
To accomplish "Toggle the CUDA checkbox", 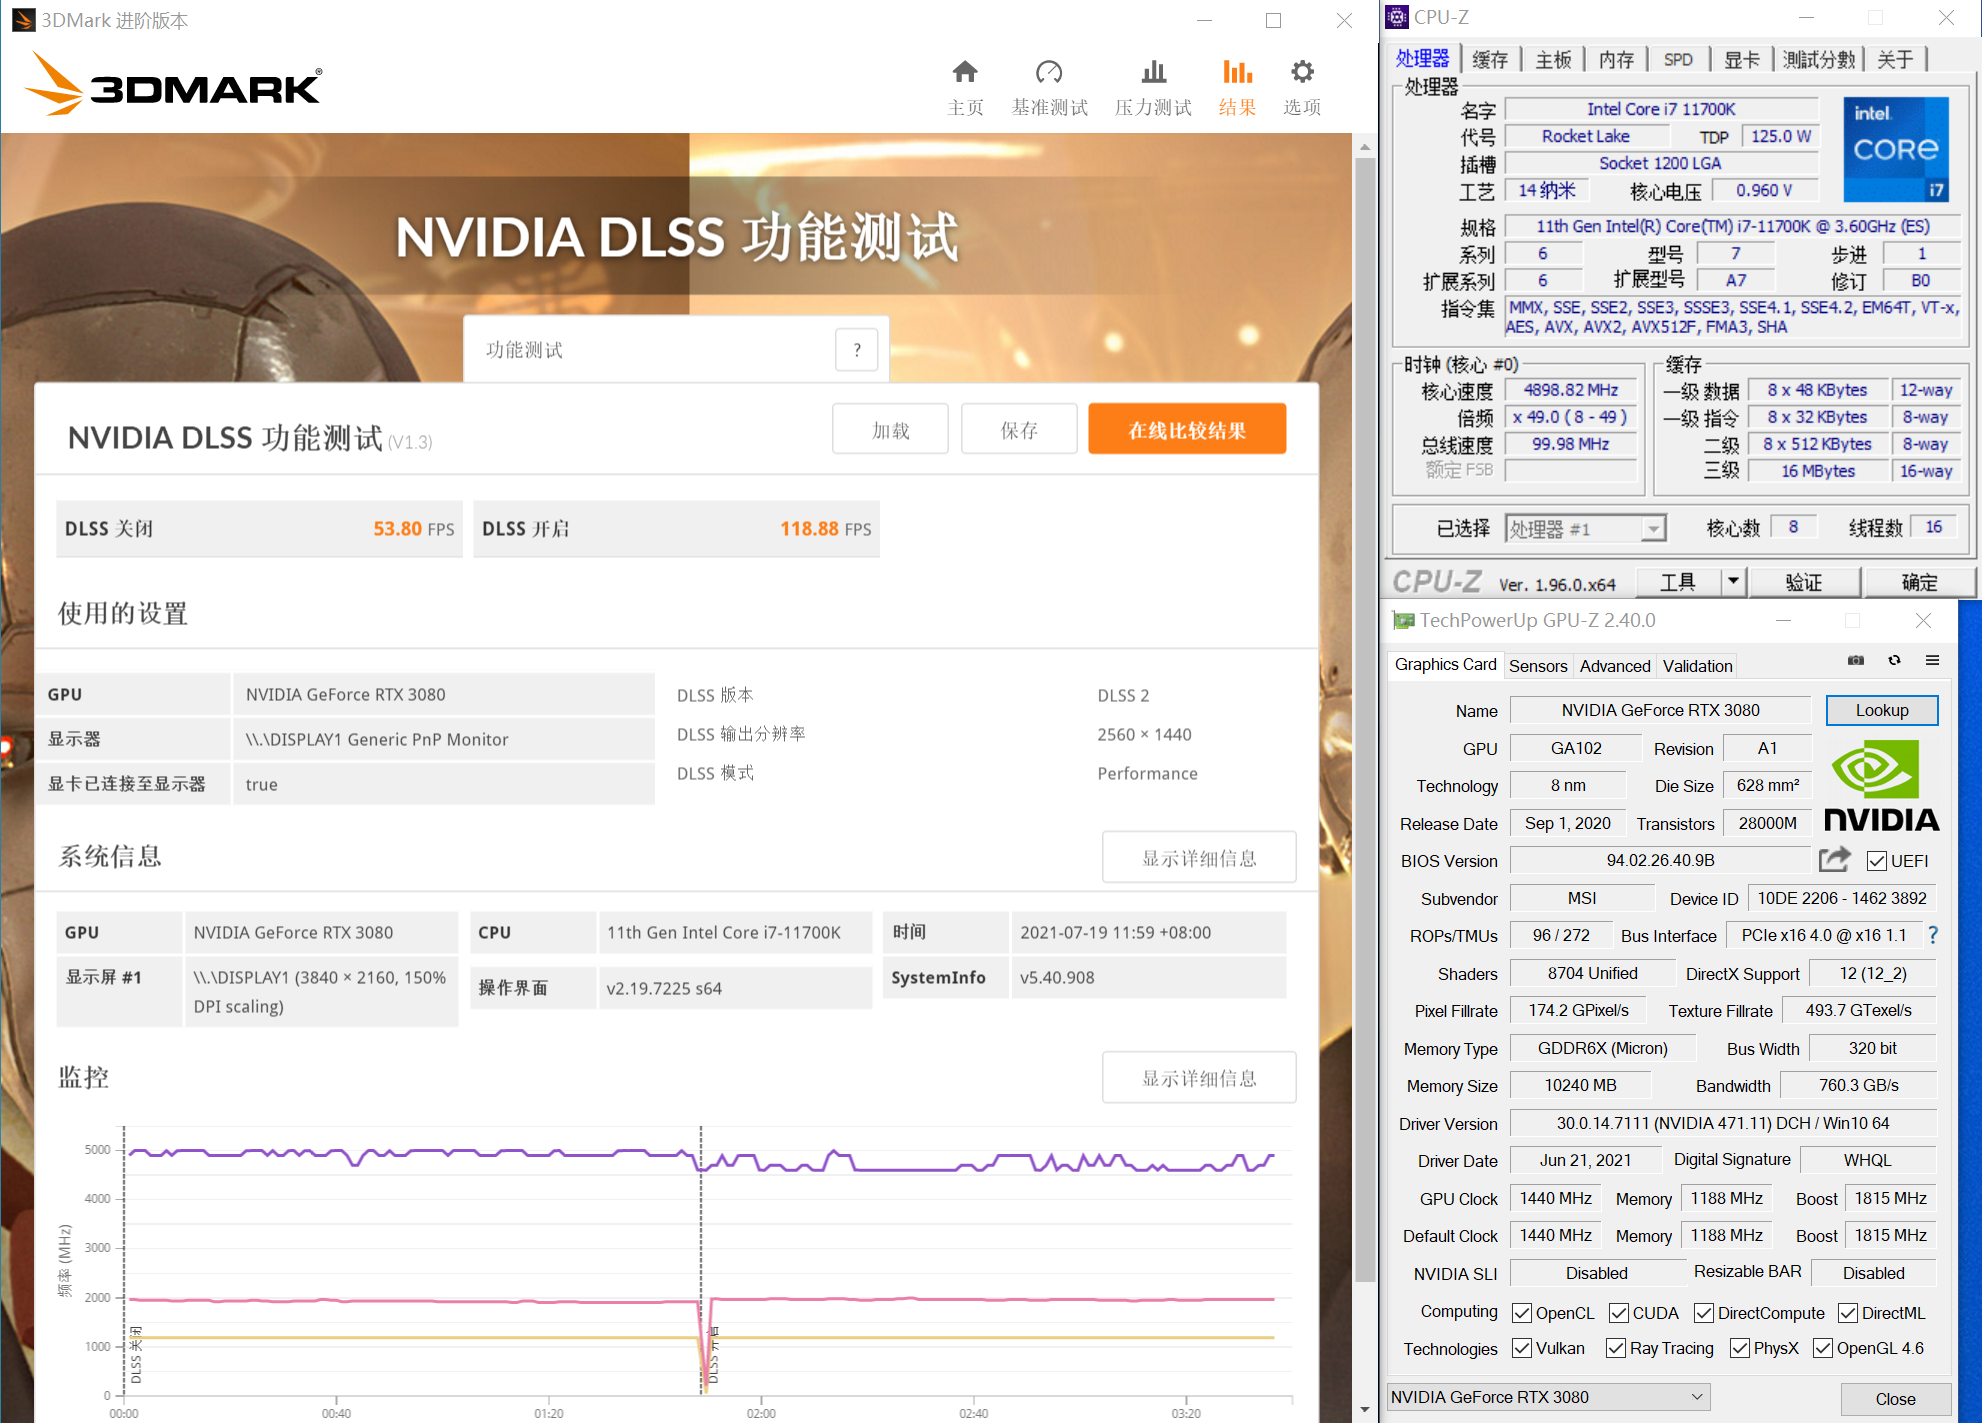I will (x=1619, y=1313).
